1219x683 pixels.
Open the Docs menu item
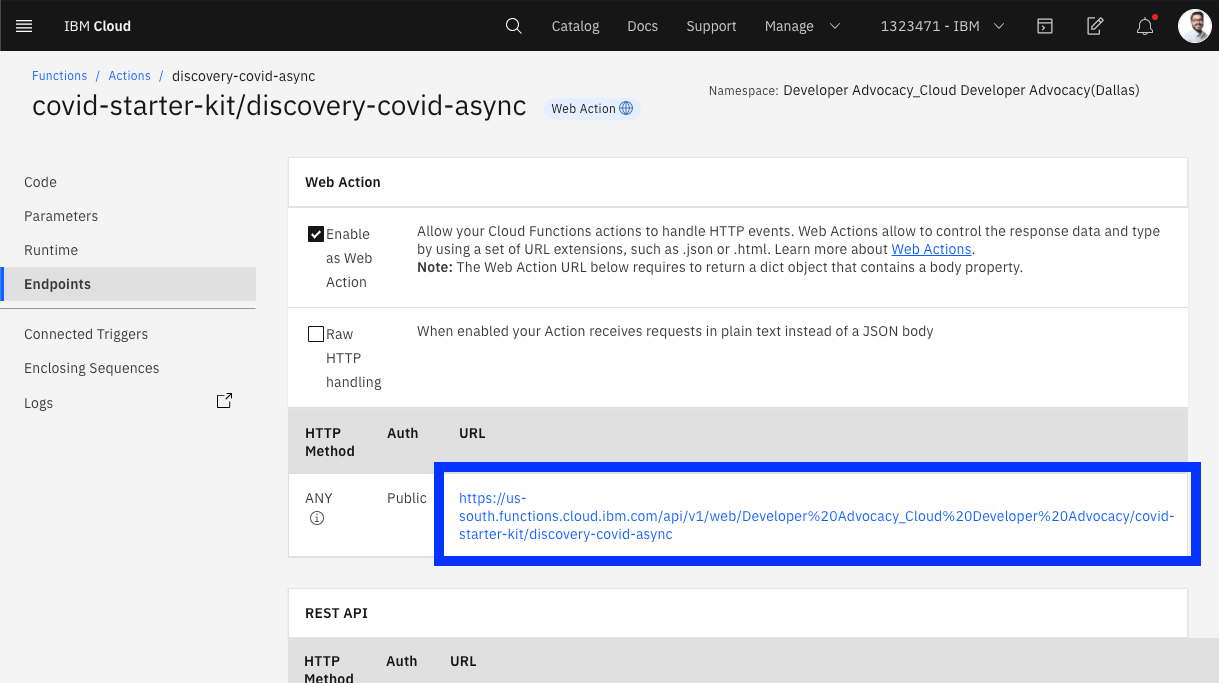[643, 26]
